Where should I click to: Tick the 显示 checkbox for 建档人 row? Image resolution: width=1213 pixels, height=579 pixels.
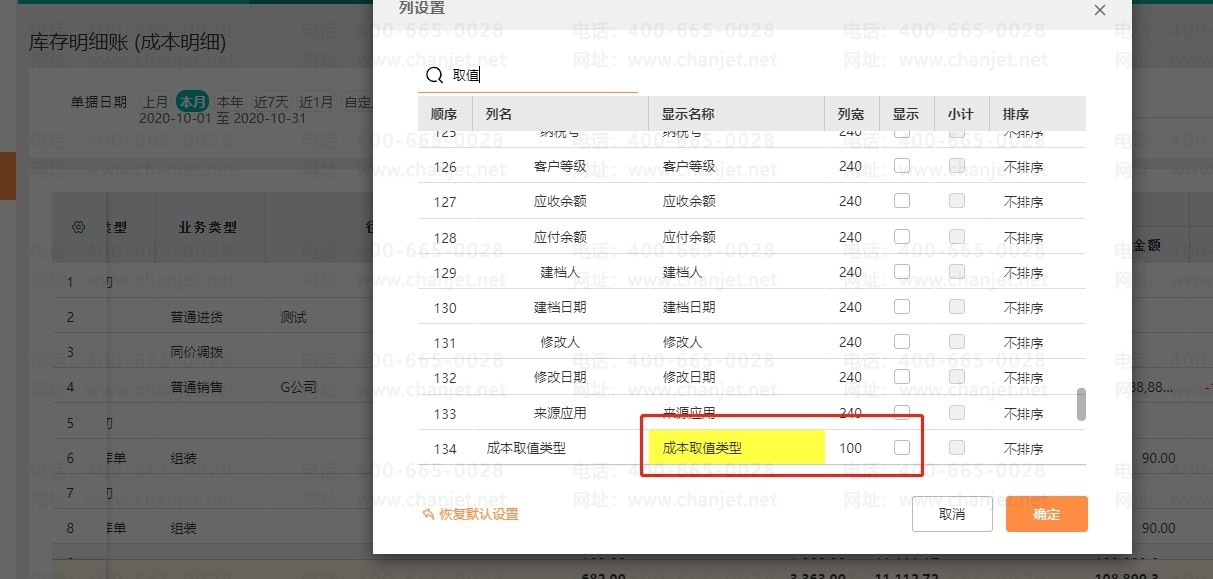point(902,272)
